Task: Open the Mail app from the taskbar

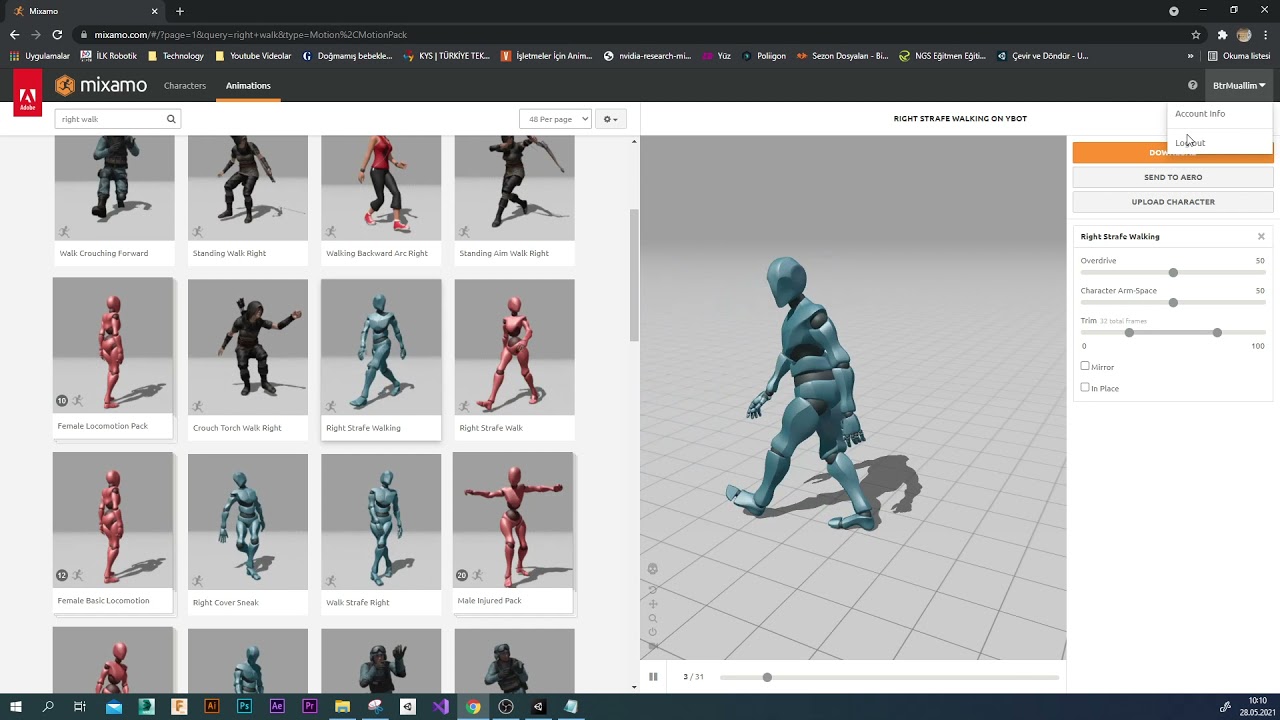Action: (x=114, y=707)
